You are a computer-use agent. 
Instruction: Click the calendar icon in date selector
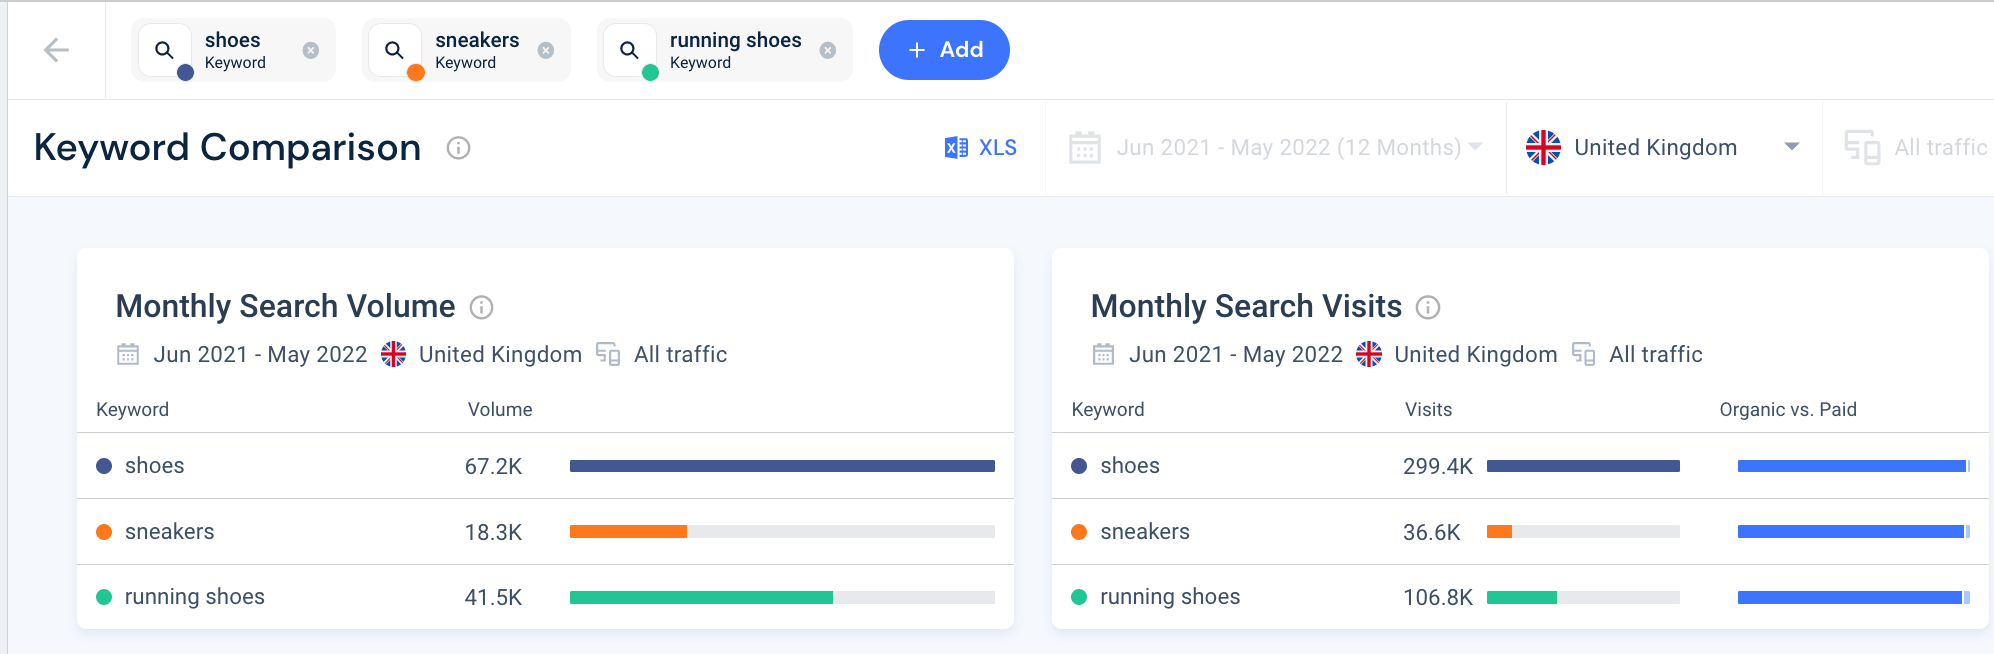coord(1085,148)
